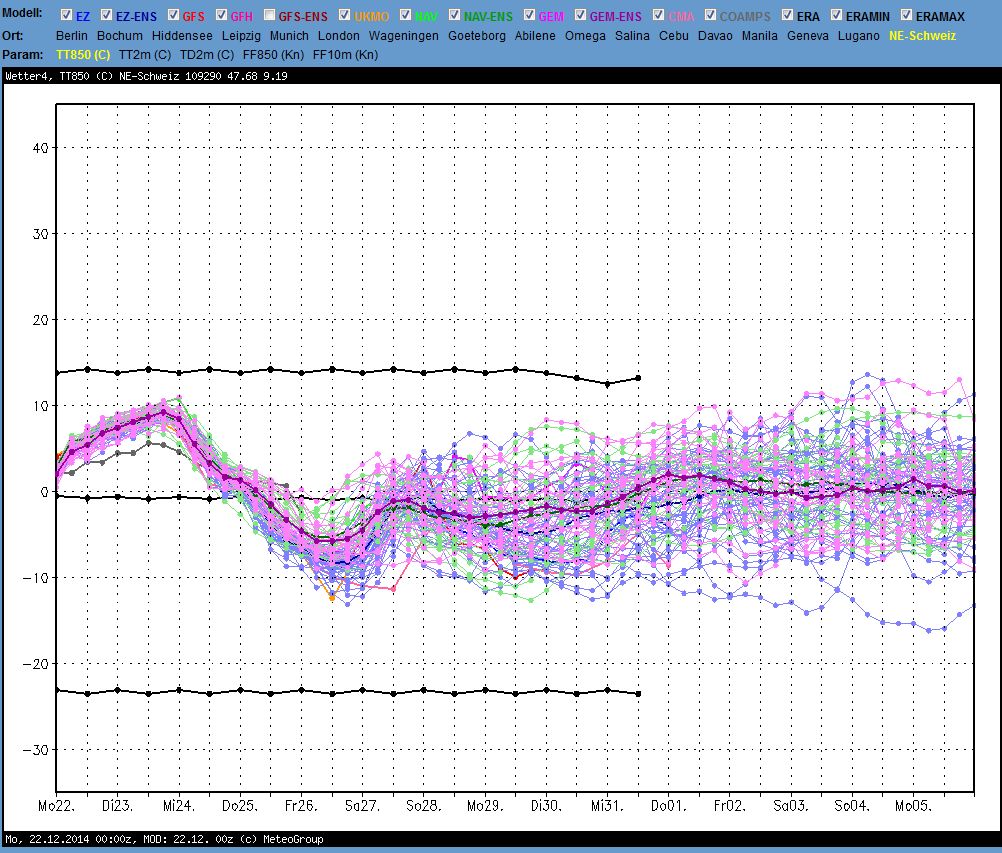Switch location to Bochum
Image resolution: width=1002 pixels, height=853 pixels.
click(x=119, y=36)
